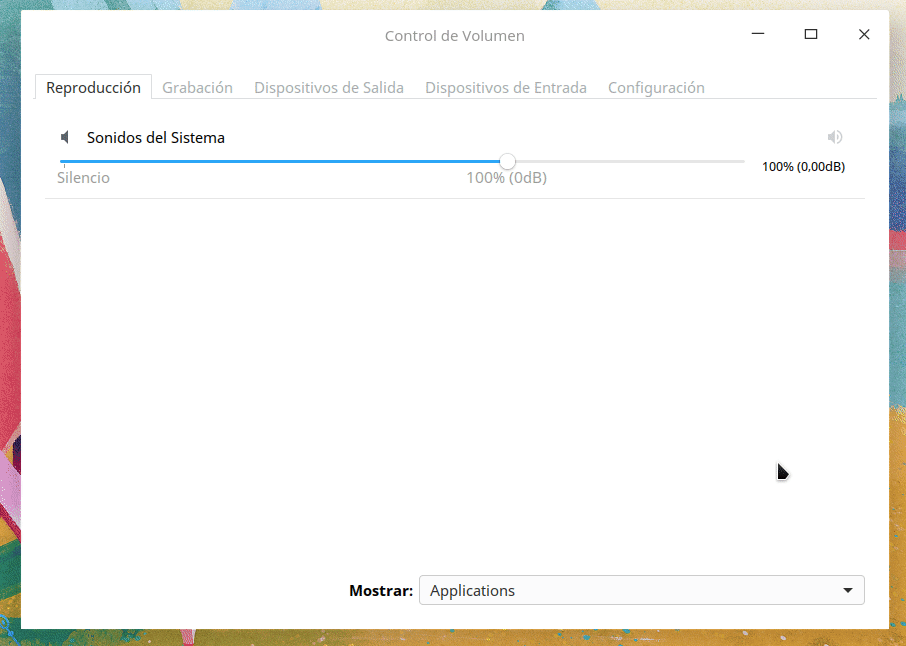The height and width of the screenshot is (646, 906).
Task: Open the Dispositivos de Salida tab
Action: tap(329, 87)
